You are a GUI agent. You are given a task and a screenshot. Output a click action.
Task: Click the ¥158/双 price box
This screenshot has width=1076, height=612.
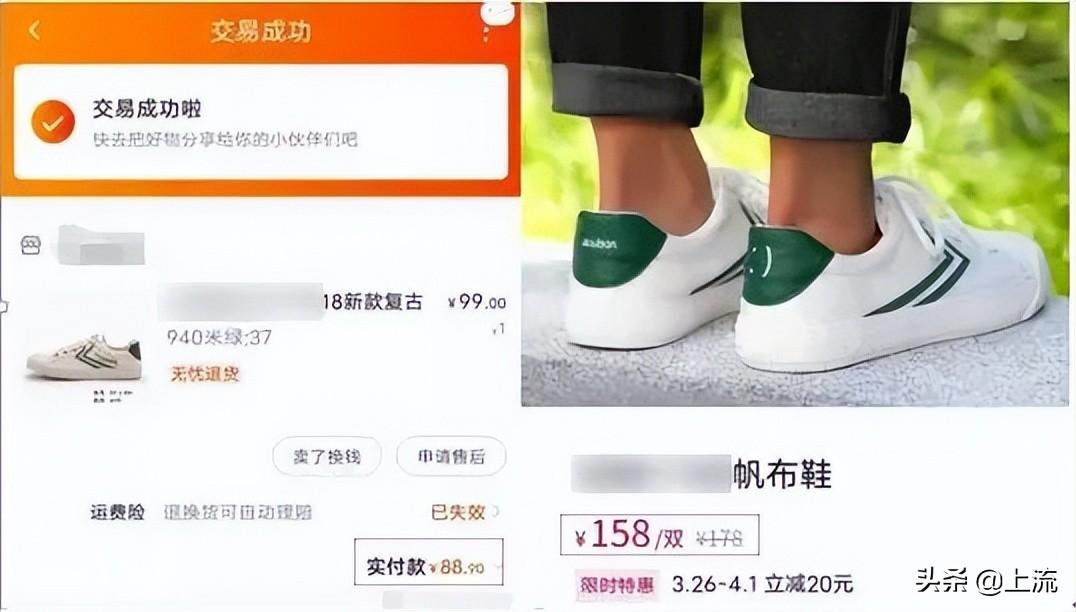[659, 534]
